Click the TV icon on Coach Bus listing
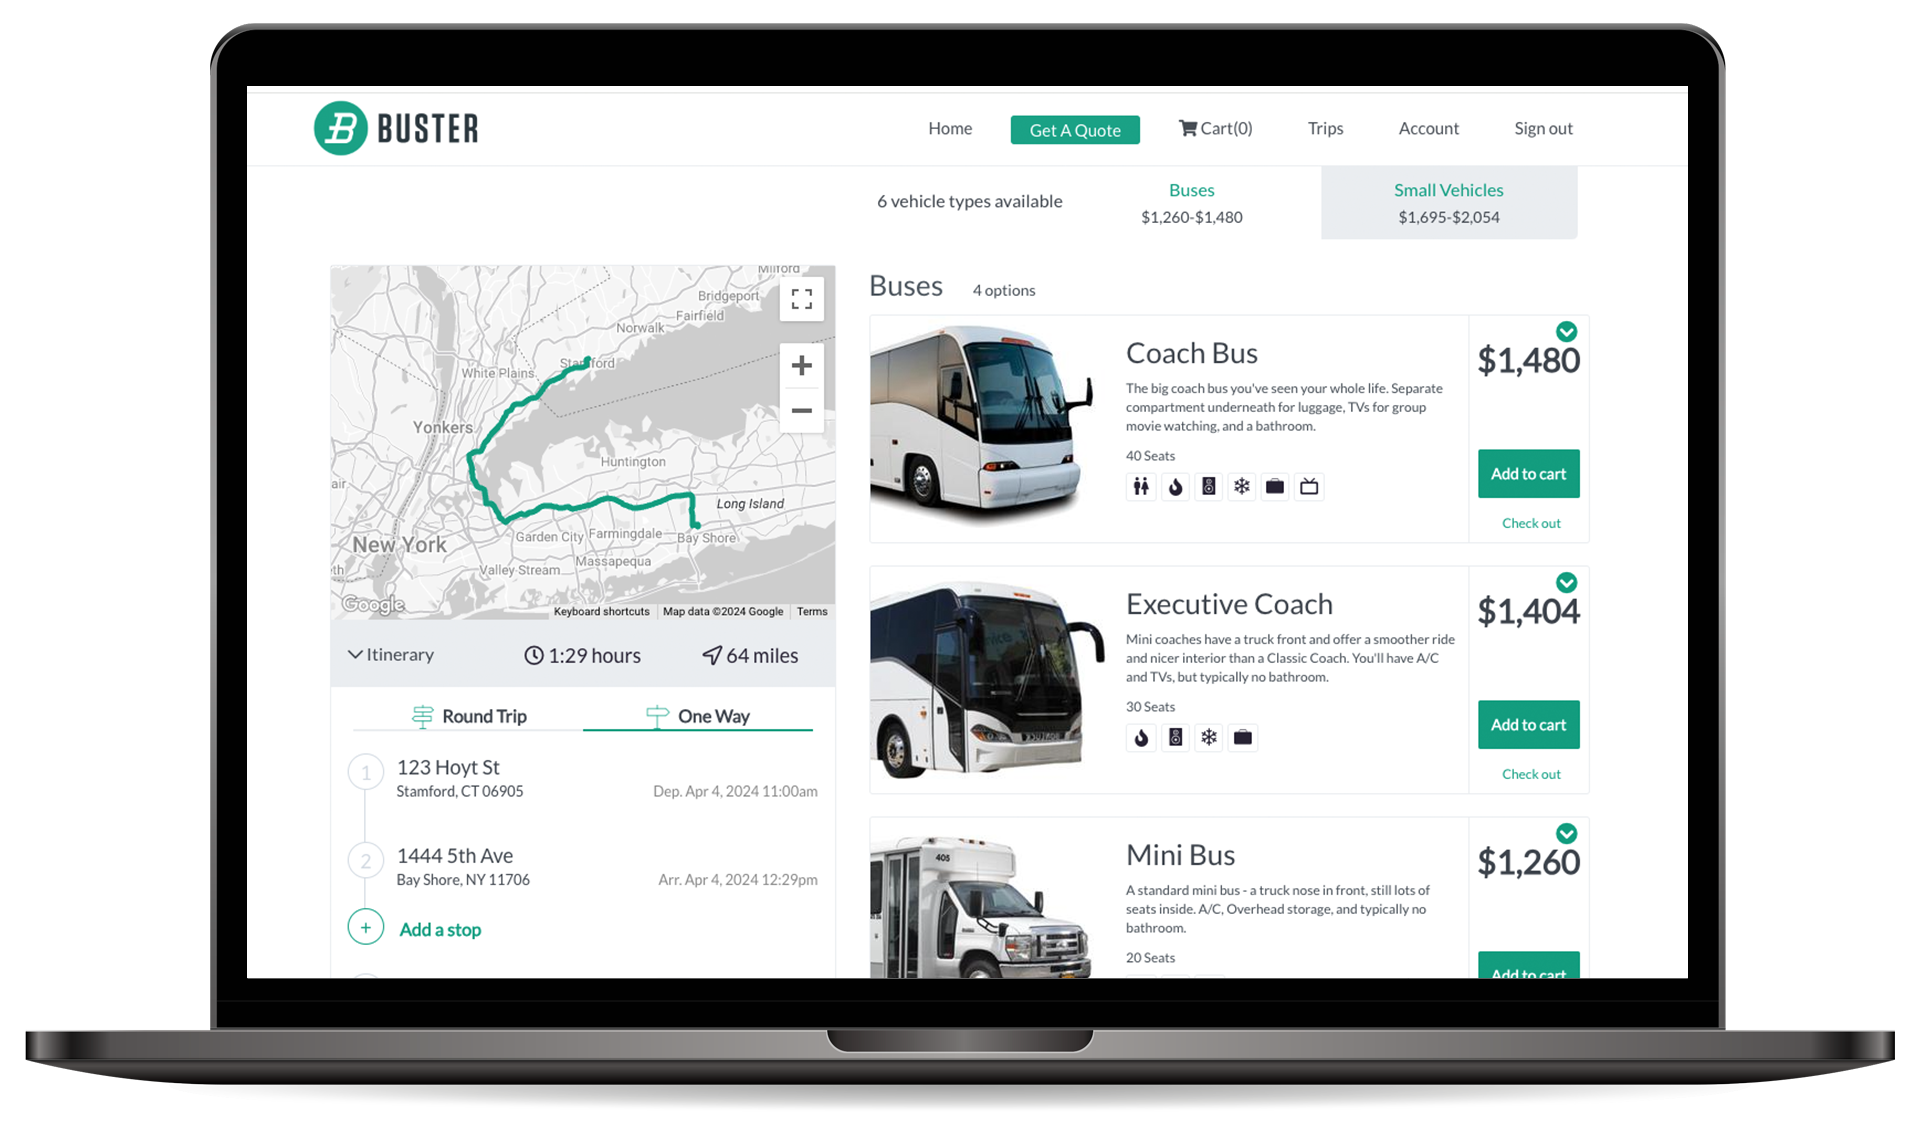 tap(1307, 486)
